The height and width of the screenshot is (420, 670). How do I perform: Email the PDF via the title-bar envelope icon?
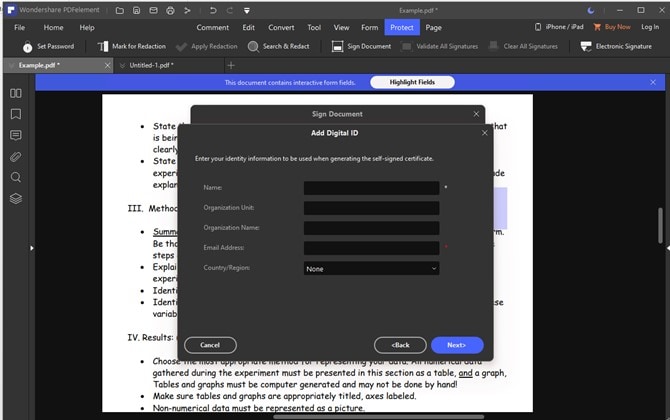click(x=153, y=10)
